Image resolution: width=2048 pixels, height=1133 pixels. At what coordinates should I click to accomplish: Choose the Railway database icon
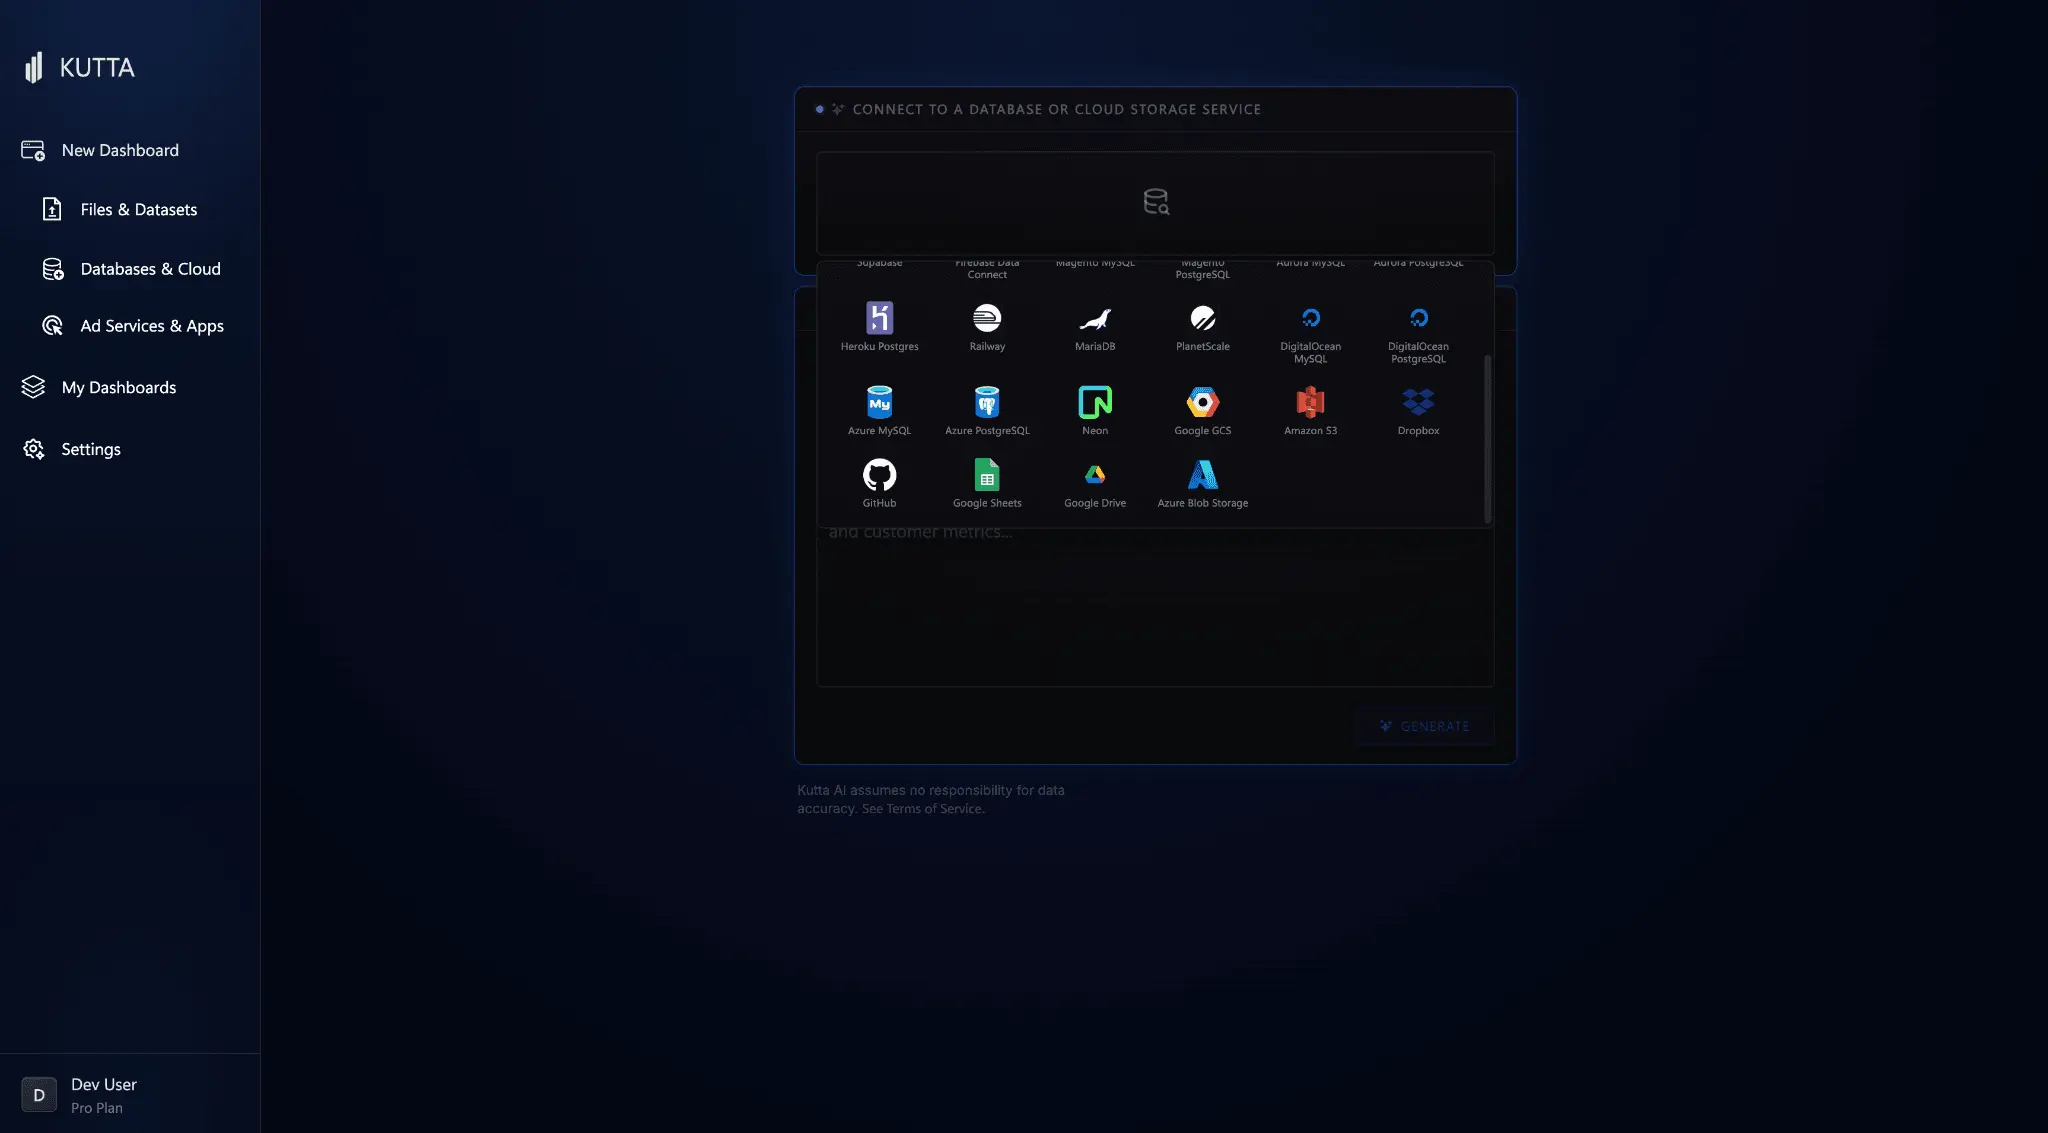tap(987, 318)
